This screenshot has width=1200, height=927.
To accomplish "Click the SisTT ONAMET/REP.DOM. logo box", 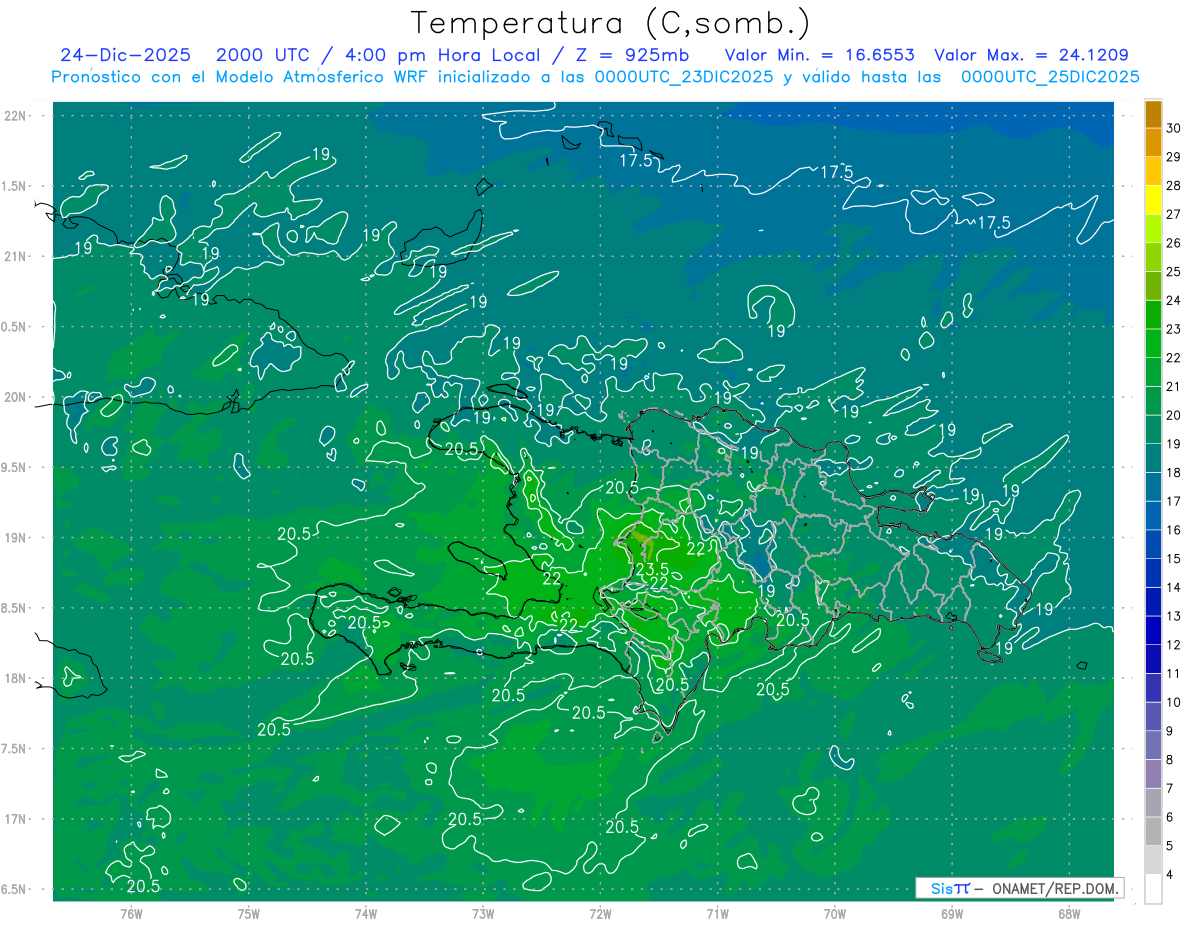I will 1020,888.
